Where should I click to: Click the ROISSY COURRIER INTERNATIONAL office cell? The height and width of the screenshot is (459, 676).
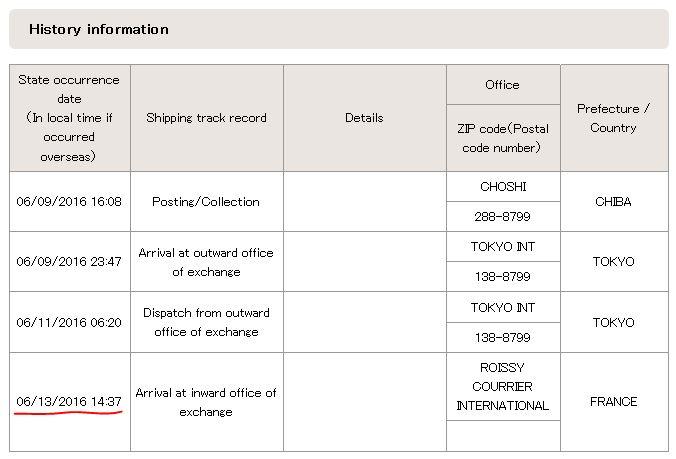pyautogui.click(x=503, y=387)
